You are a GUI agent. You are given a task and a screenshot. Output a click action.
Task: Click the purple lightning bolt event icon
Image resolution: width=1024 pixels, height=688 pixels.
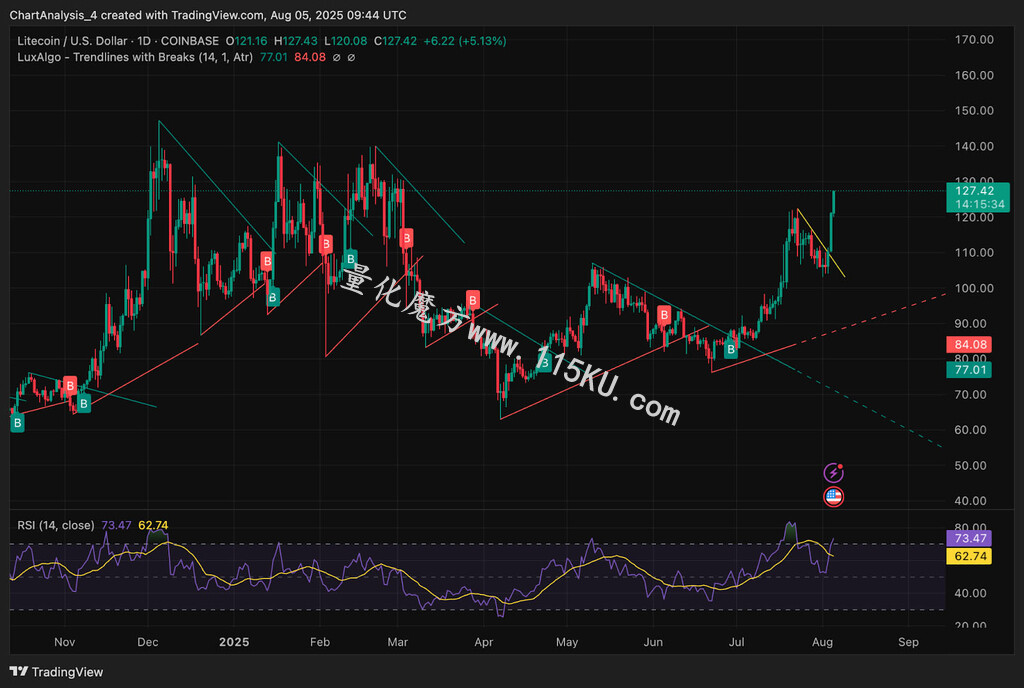click(x=833, y=472)
